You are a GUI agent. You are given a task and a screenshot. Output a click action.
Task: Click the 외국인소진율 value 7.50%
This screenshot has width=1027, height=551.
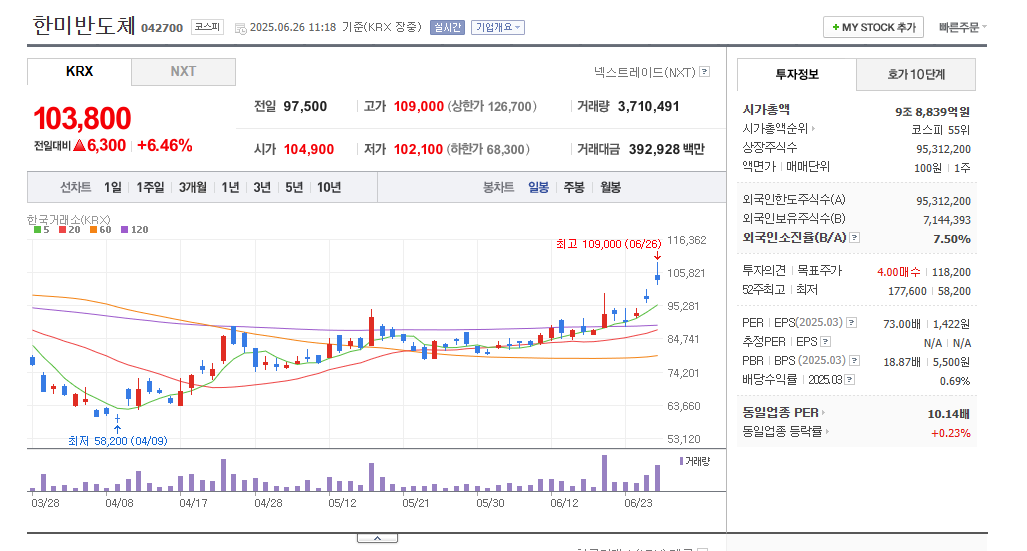952,239
